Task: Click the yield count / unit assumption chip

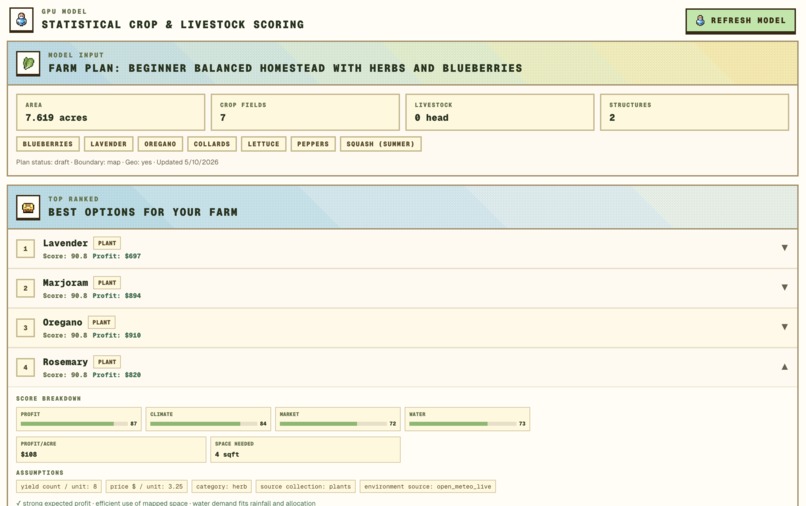Action: tap(59, 486)
